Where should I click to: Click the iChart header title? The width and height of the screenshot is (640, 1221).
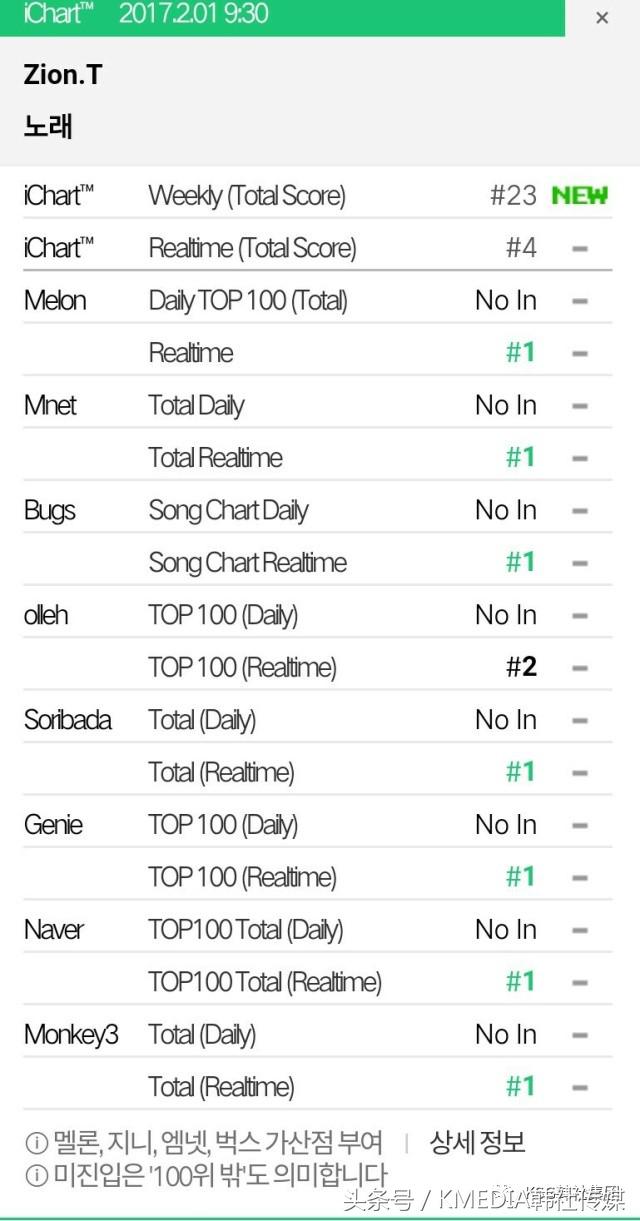(60, 15)
